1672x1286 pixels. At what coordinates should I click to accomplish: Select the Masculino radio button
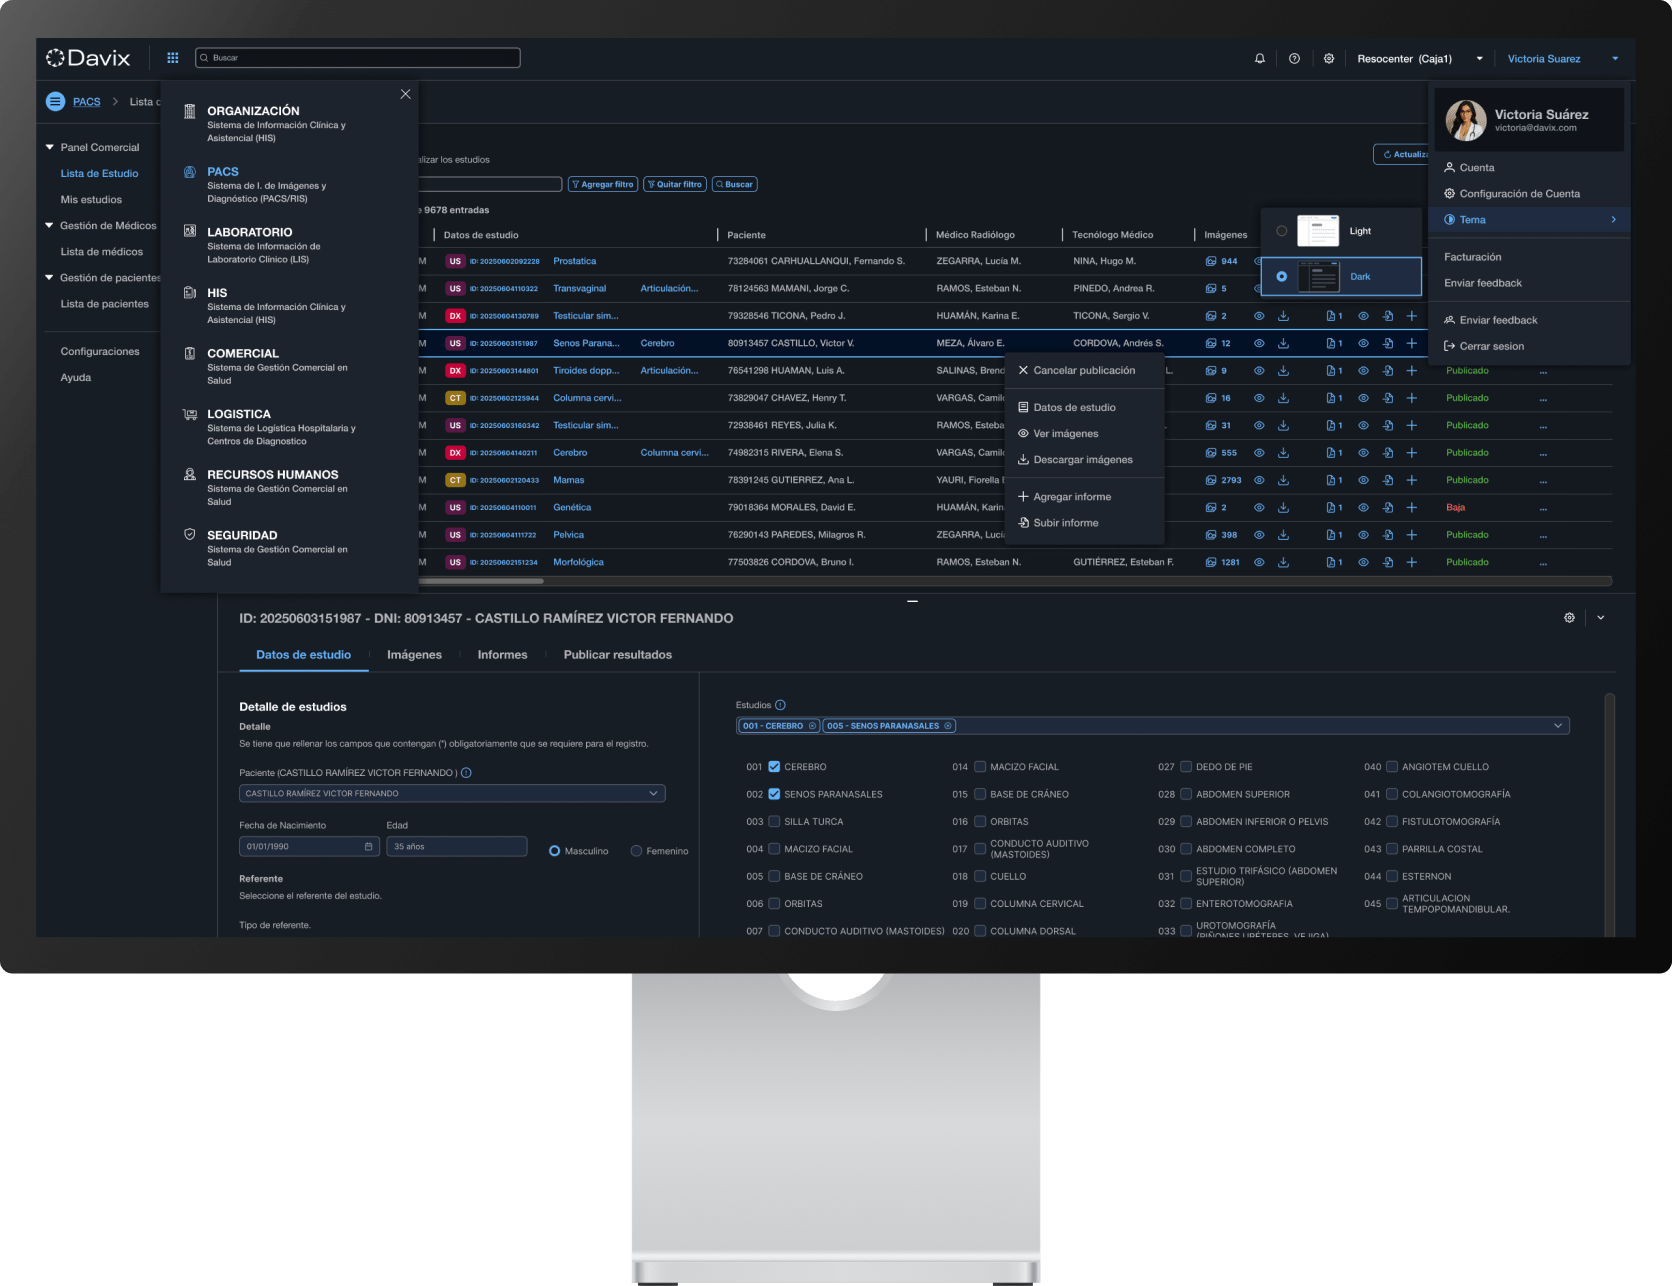(x=554, y=851)
